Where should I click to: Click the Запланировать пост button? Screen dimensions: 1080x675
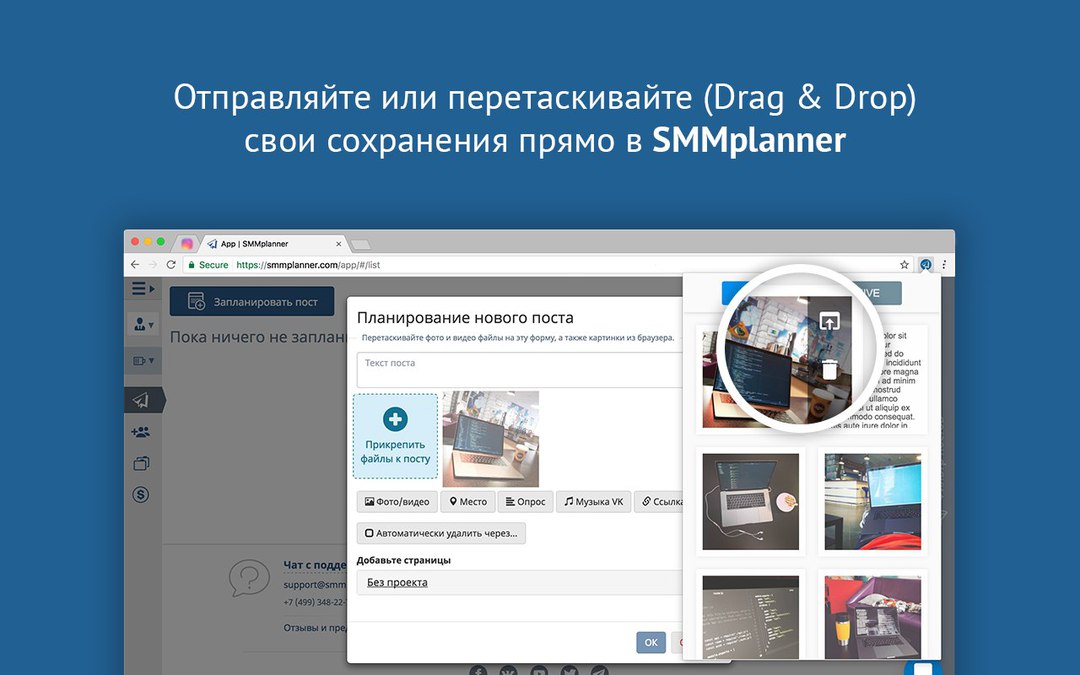coord(252,302)
